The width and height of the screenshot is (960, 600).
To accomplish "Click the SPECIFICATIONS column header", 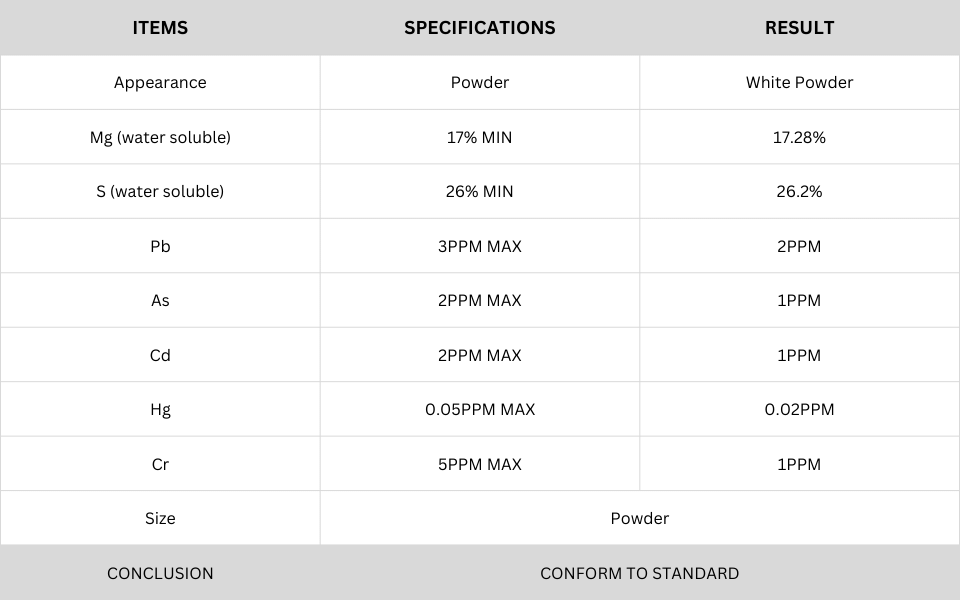I will 480,28.
